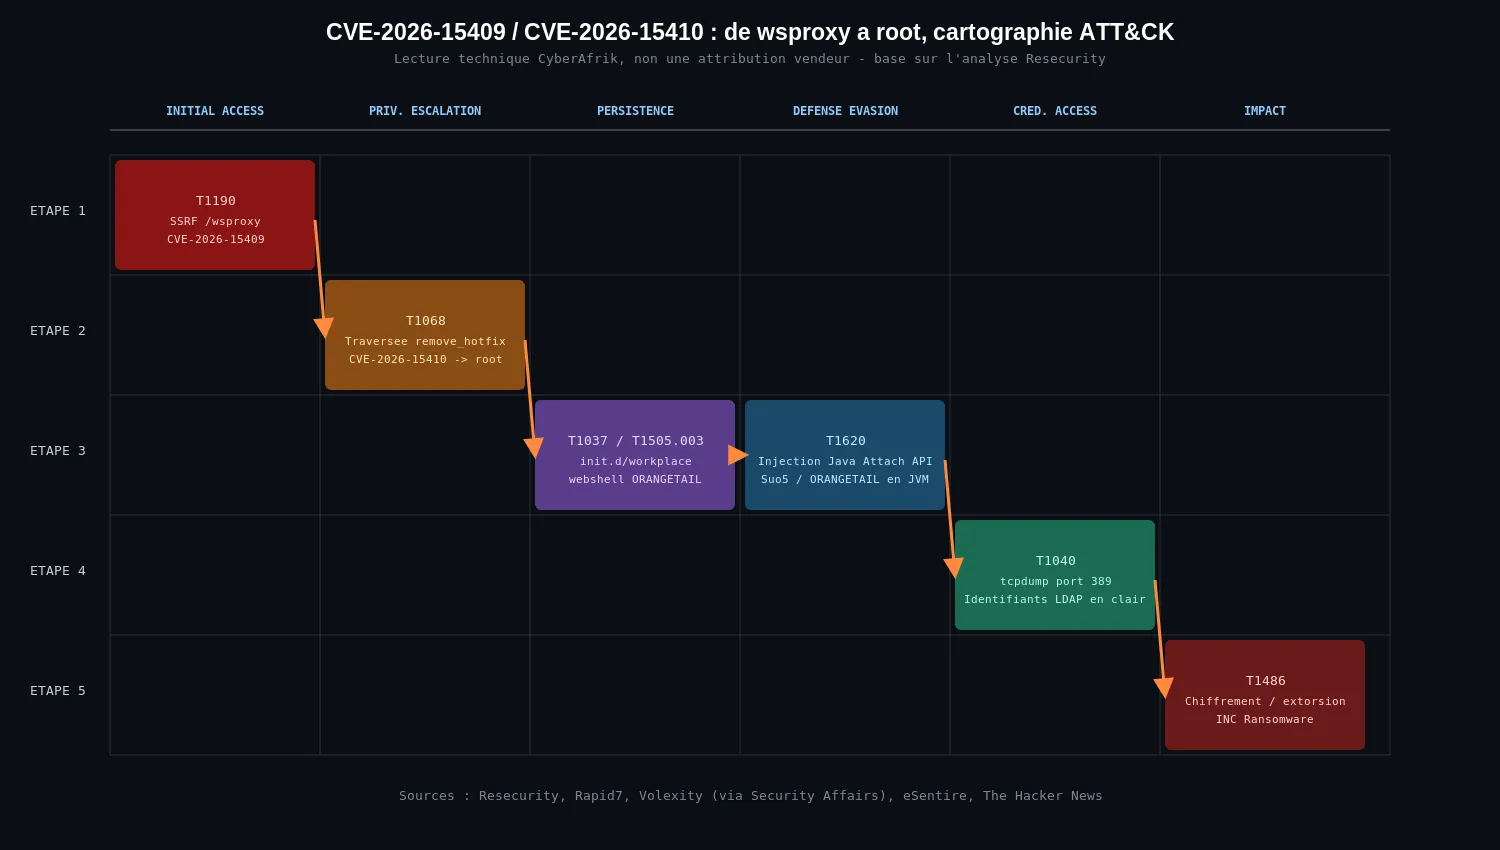
Task: Select the ETAPE 4 row label
Action: pos(58,571)
